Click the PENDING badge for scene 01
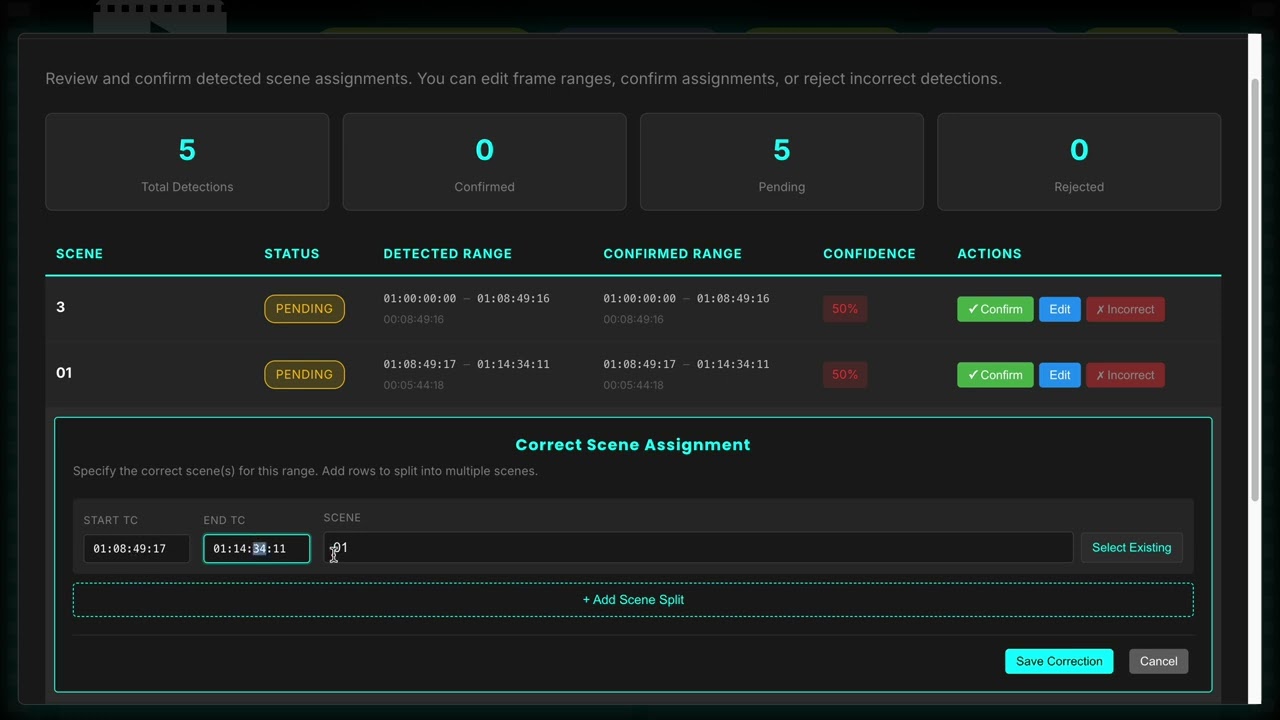 304,375
